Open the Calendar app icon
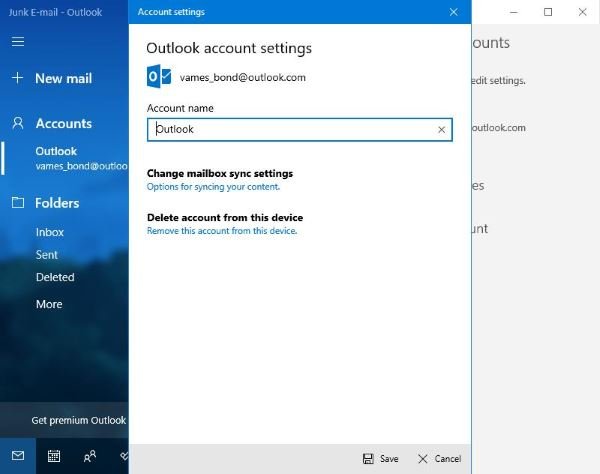Image resolution: width=600 pixels, height=474 pixels. click(x=54, y=456)
